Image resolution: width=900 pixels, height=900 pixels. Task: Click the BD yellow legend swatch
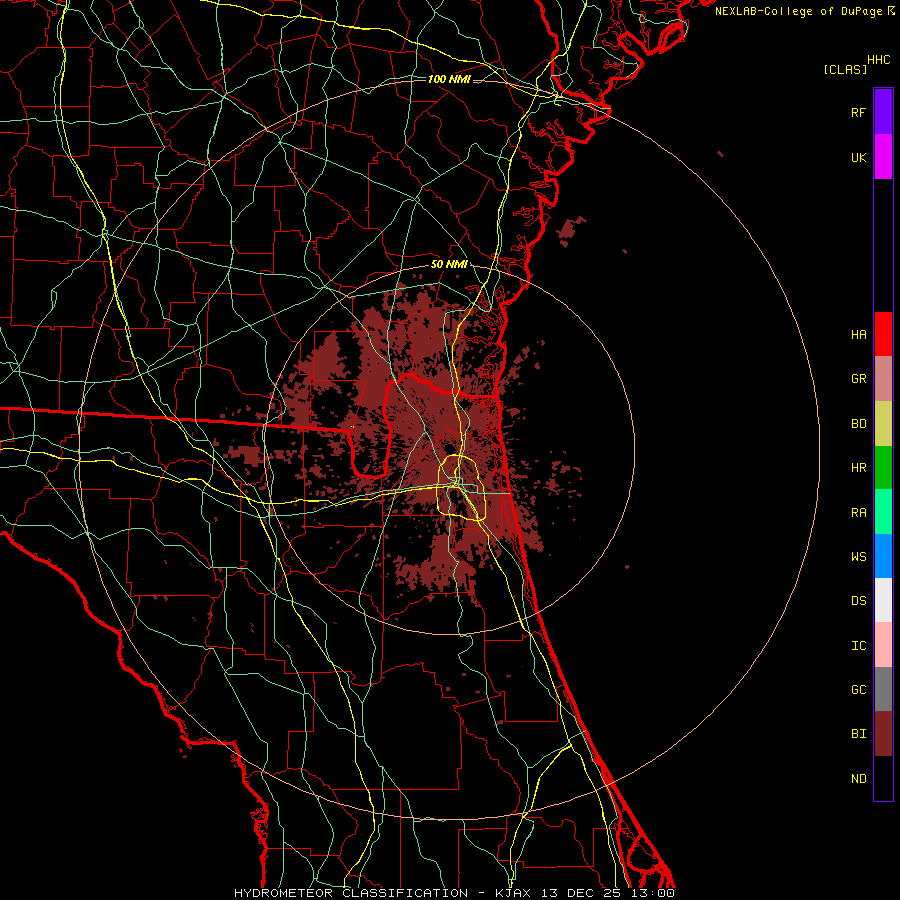click(x=883, y=424)
